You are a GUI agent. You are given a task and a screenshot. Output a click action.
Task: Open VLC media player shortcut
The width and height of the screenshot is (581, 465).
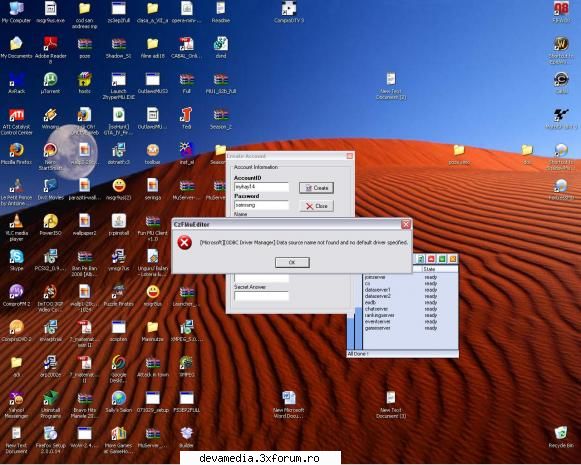click(x=16, y=227)
